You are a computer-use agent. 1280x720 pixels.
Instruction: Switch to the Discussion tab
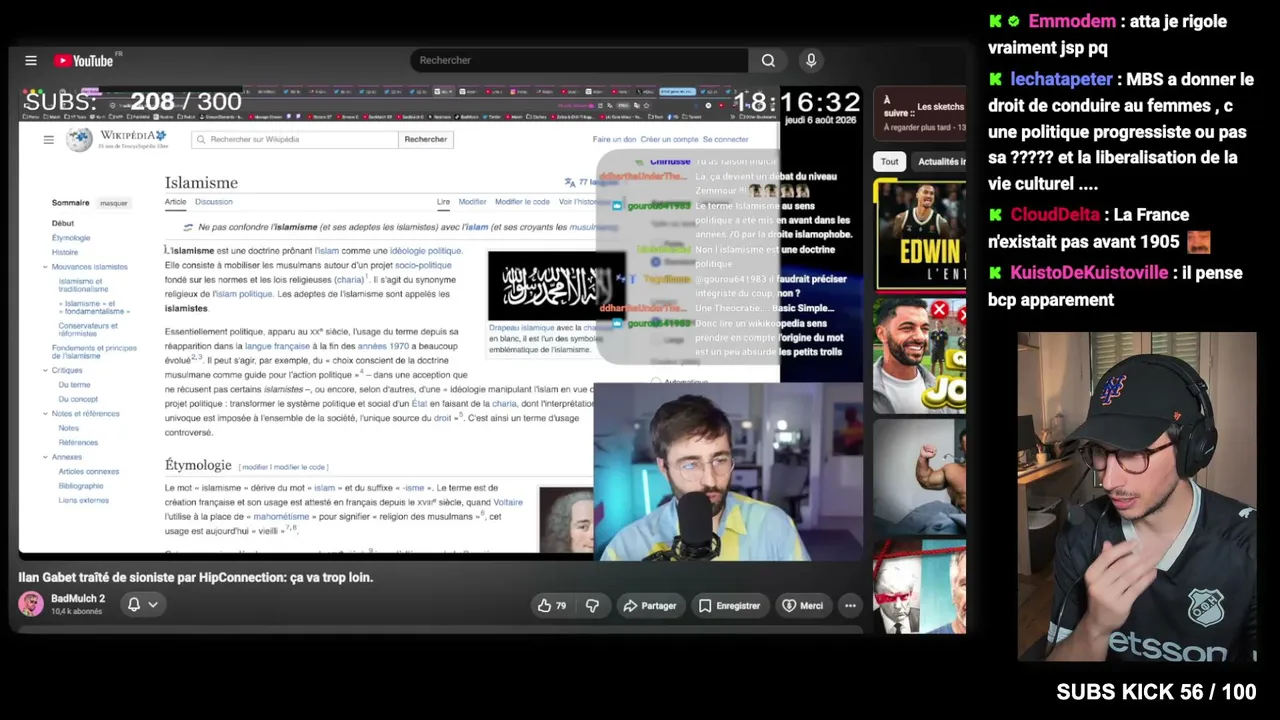[x=214, y=202]
